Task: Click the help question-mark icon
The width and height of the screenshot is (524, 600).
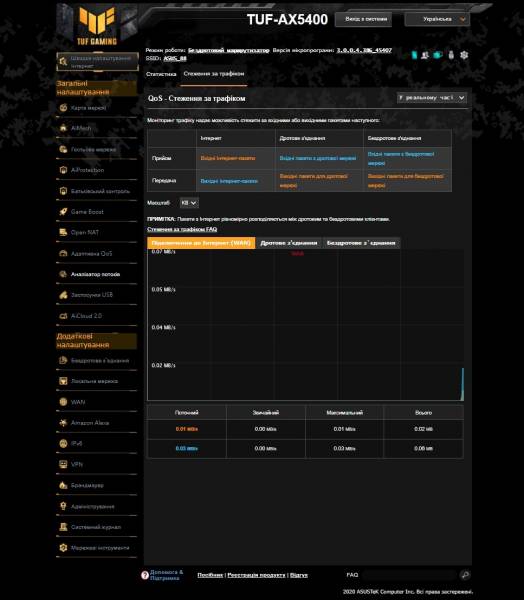Action: (145, 575)
